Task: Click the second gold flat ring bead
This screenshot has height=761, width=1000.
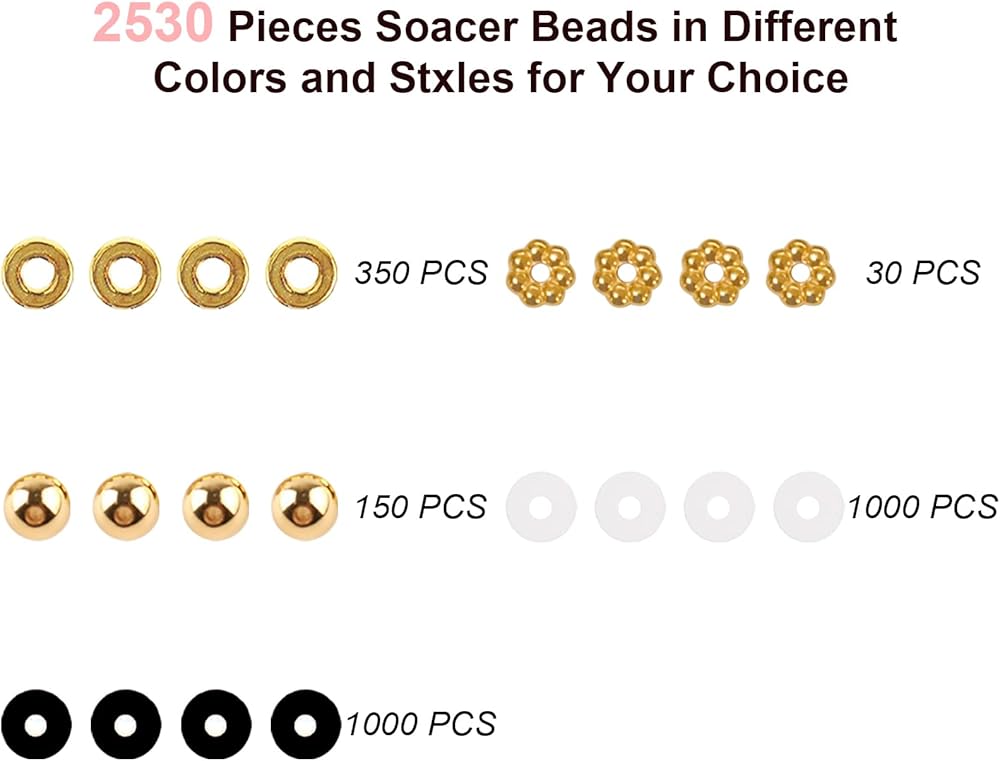Action: click(x=125, y=272)
